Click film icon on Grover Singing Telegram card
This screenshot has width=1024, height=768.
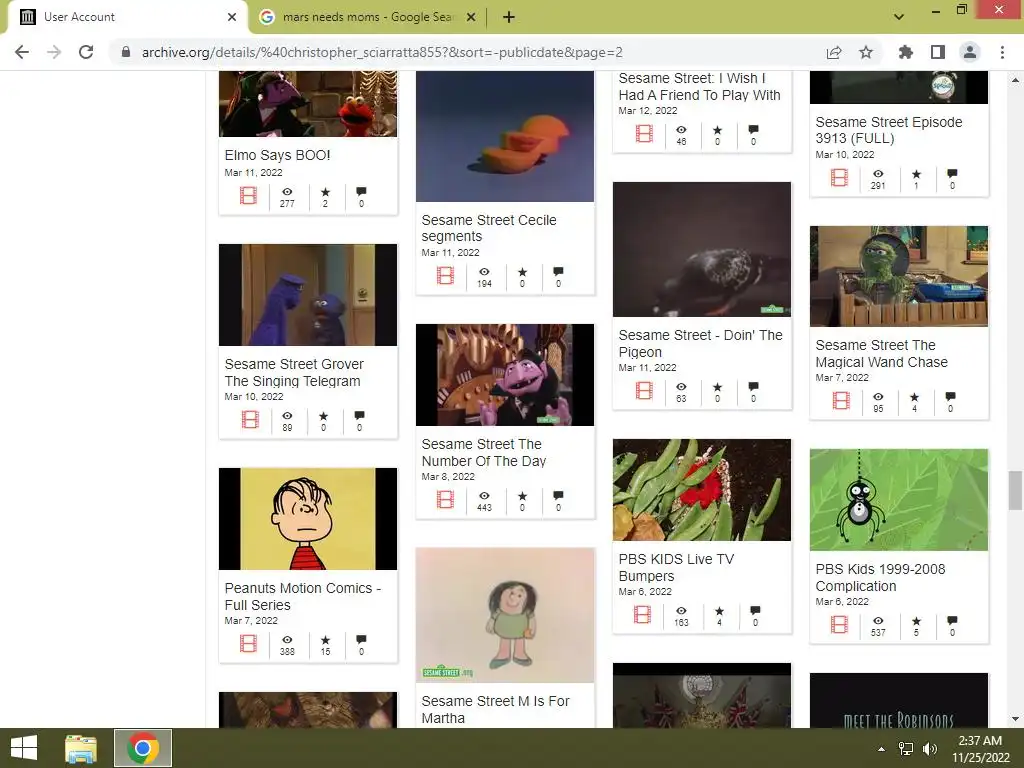(x=250, y=419)
